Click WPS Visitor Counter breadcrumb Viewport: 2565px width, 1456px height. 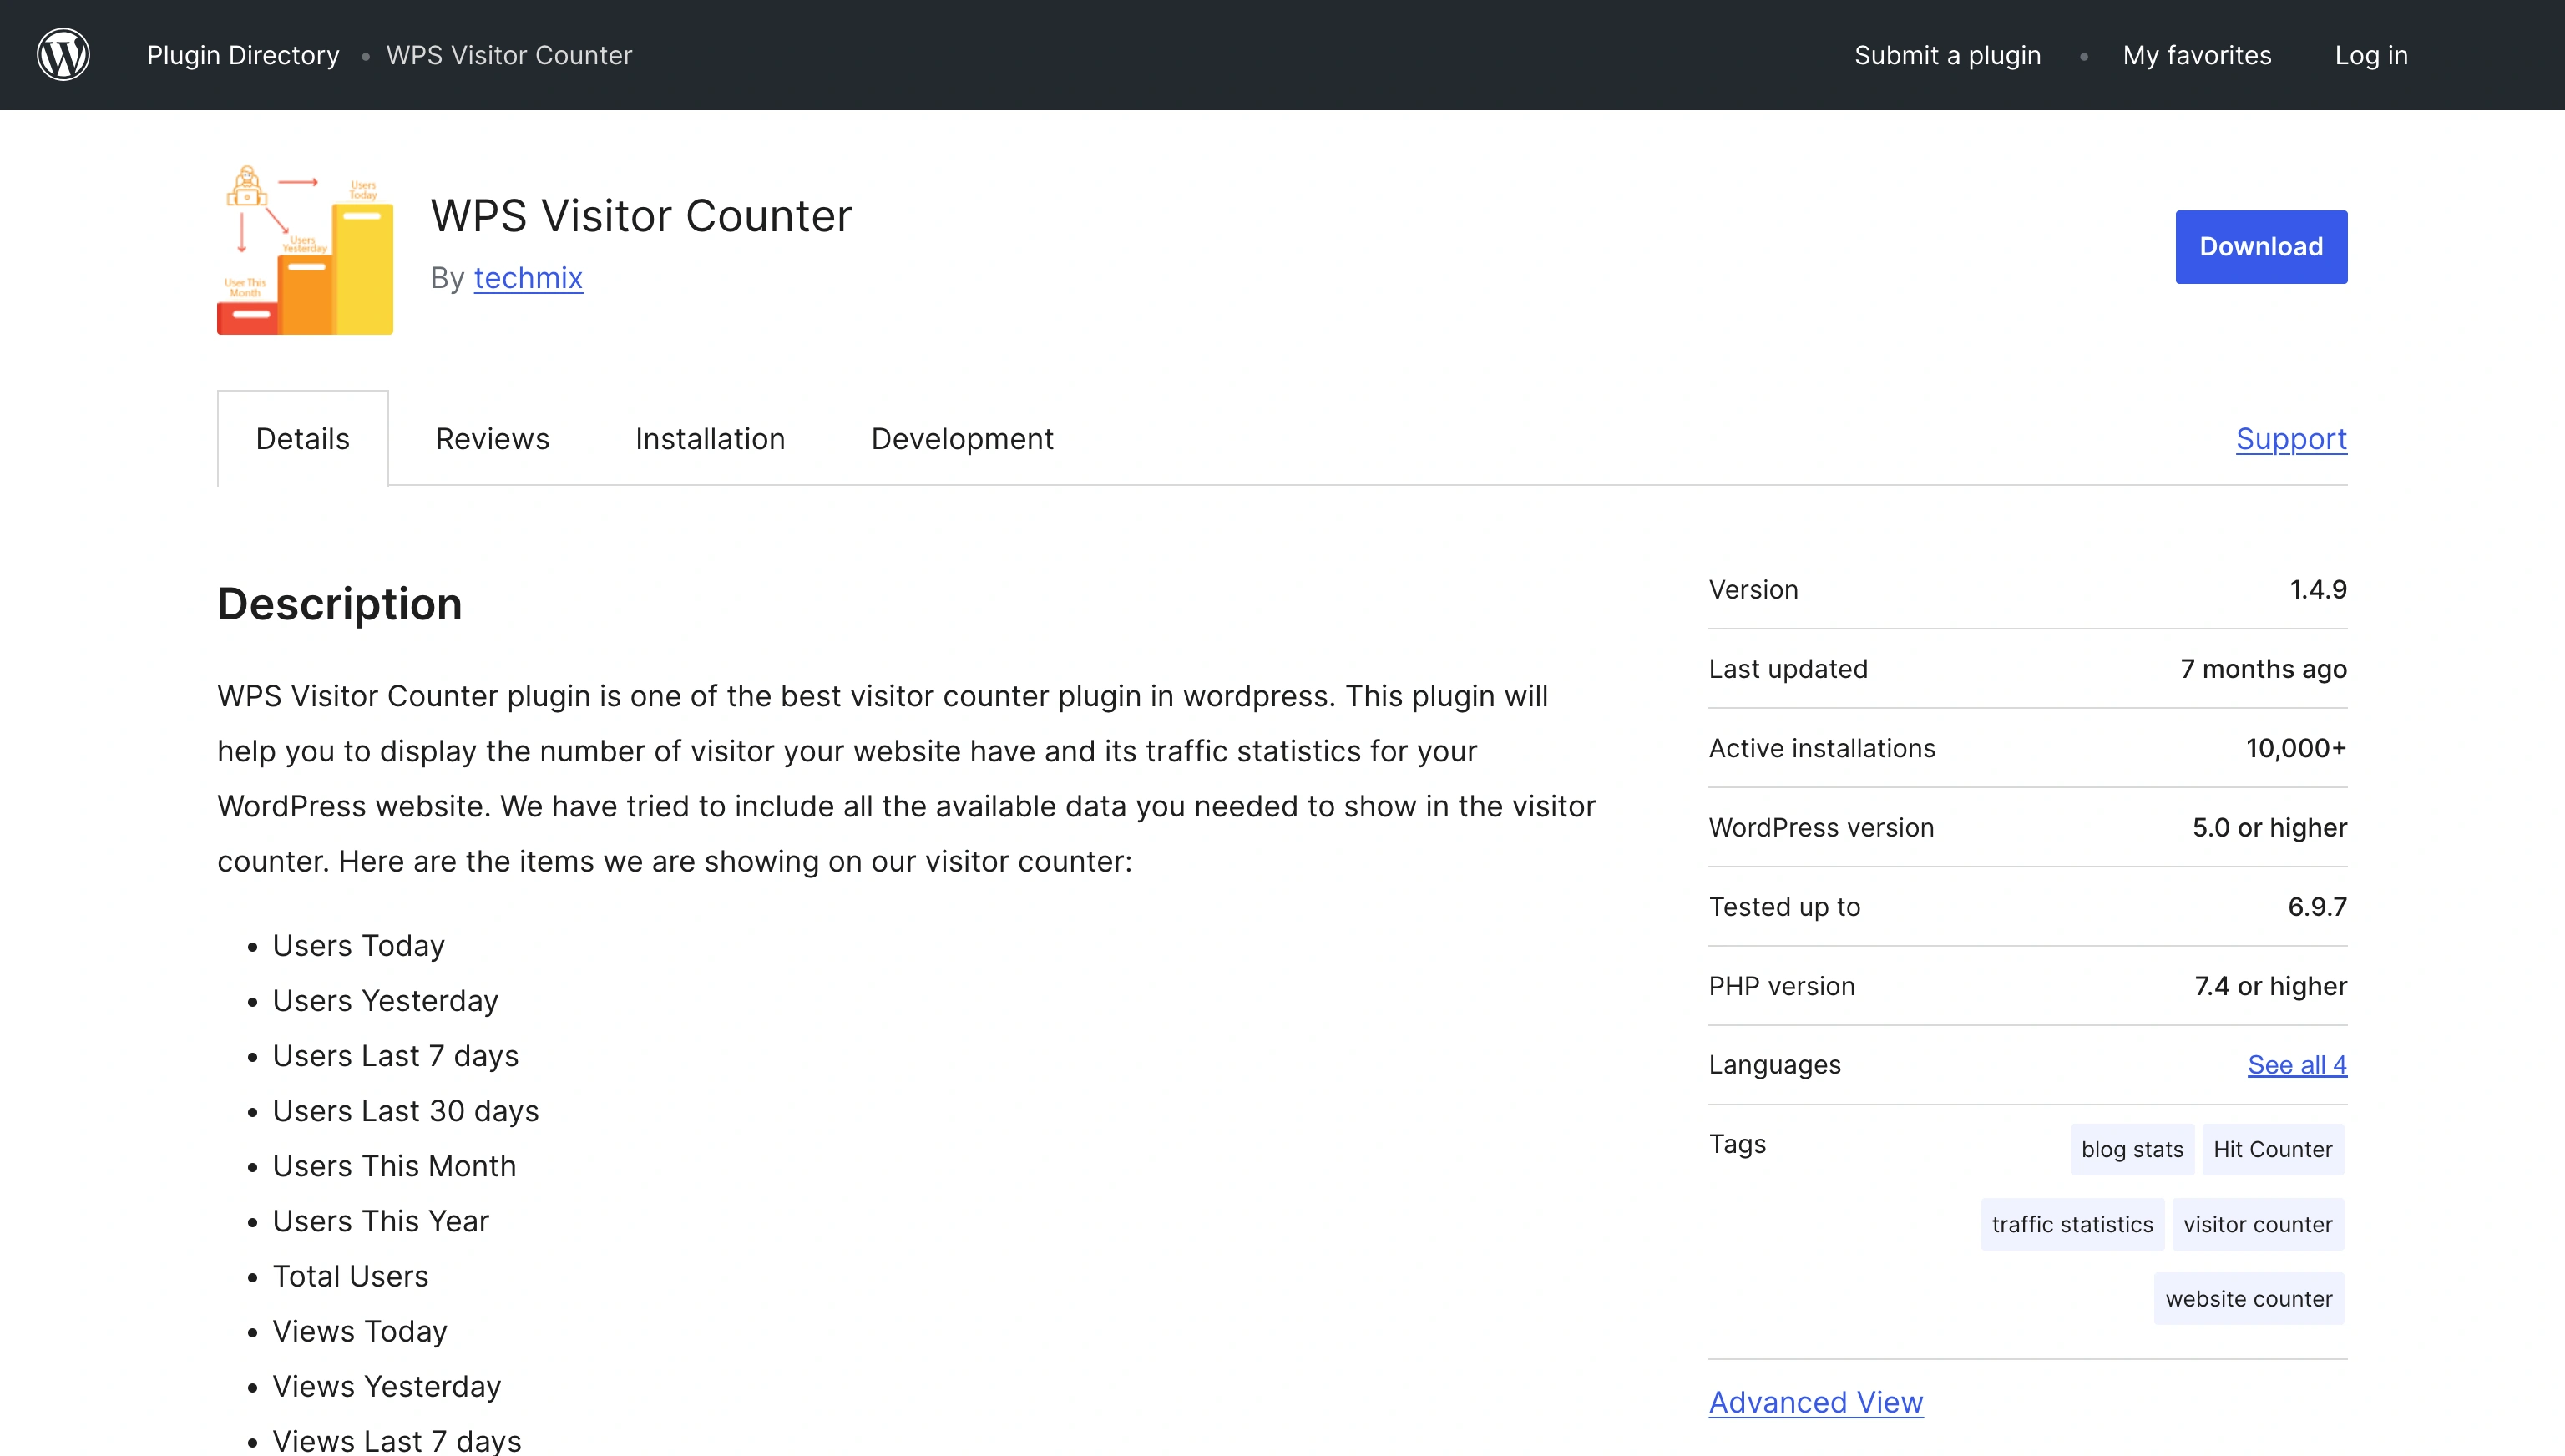click(509, 55)
